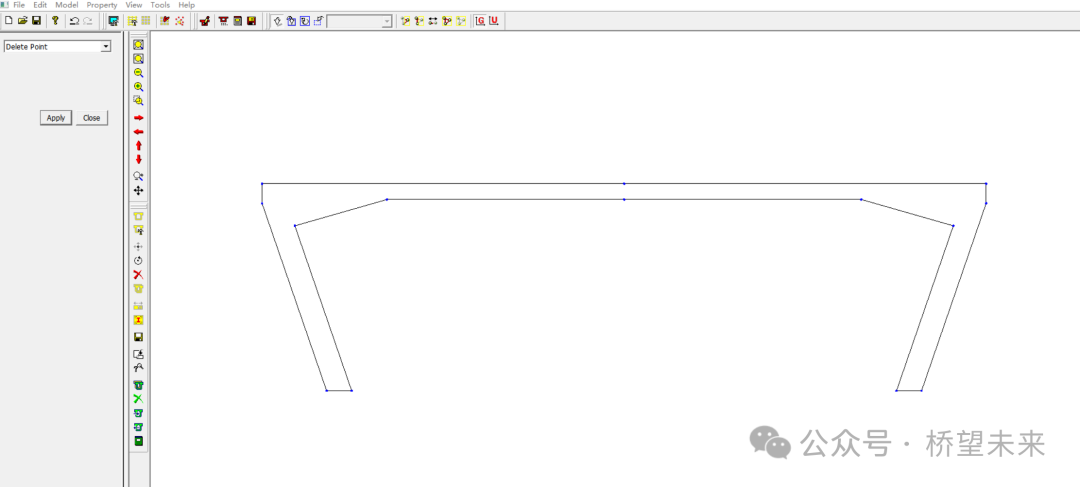Open the View menu
The image size is (1080, 487).
click(134, 5)
